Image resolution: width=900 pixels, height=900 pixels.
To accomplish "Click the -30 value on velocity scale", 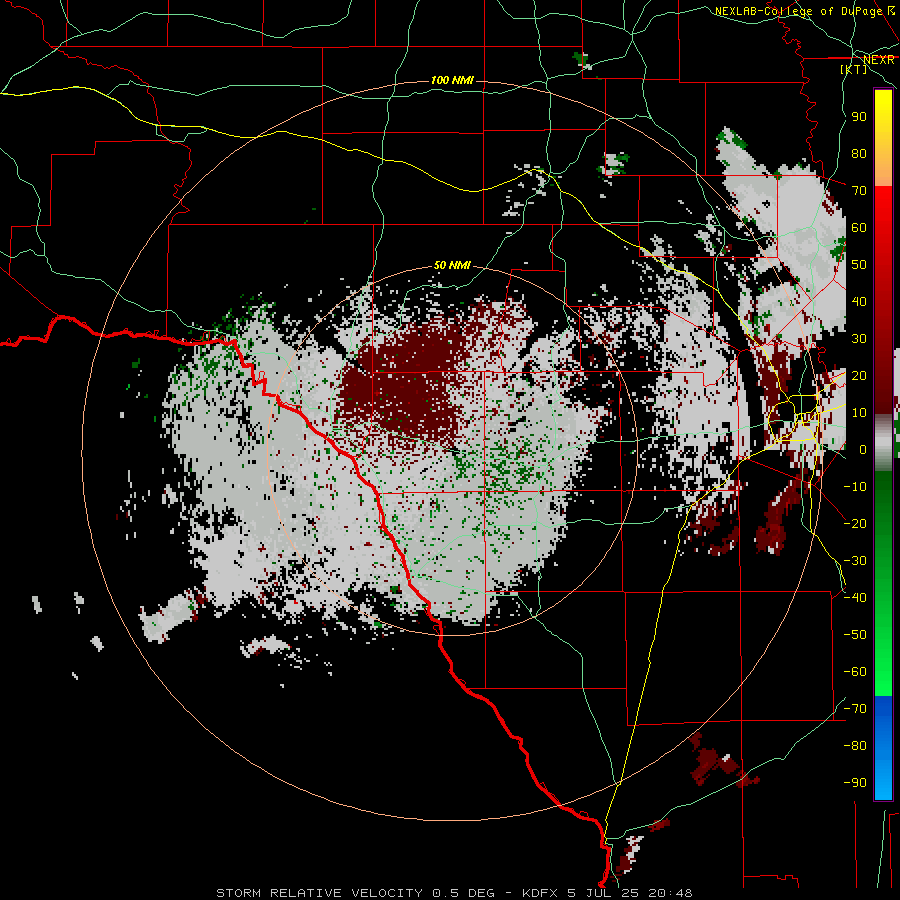I will [855, 561].
